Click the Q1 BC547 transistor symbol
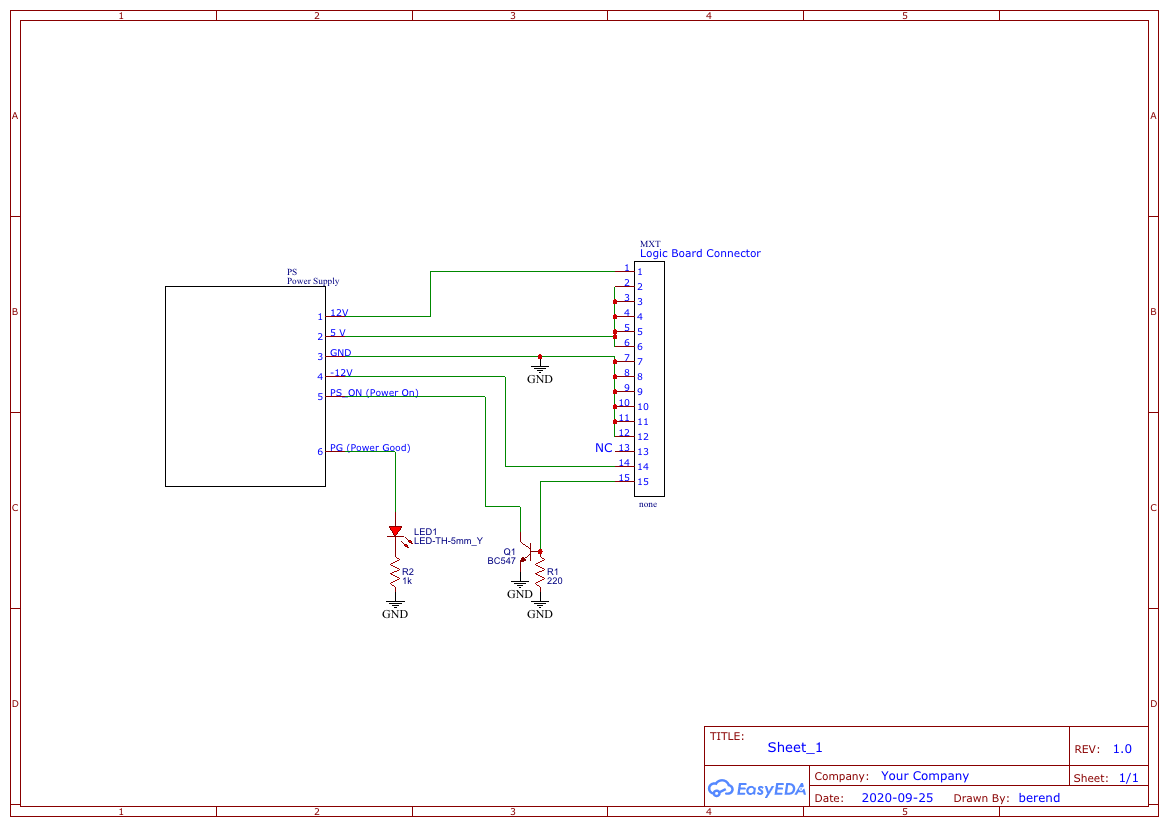1169x827 pixels. pyautogui.click(x=527, y=553)
